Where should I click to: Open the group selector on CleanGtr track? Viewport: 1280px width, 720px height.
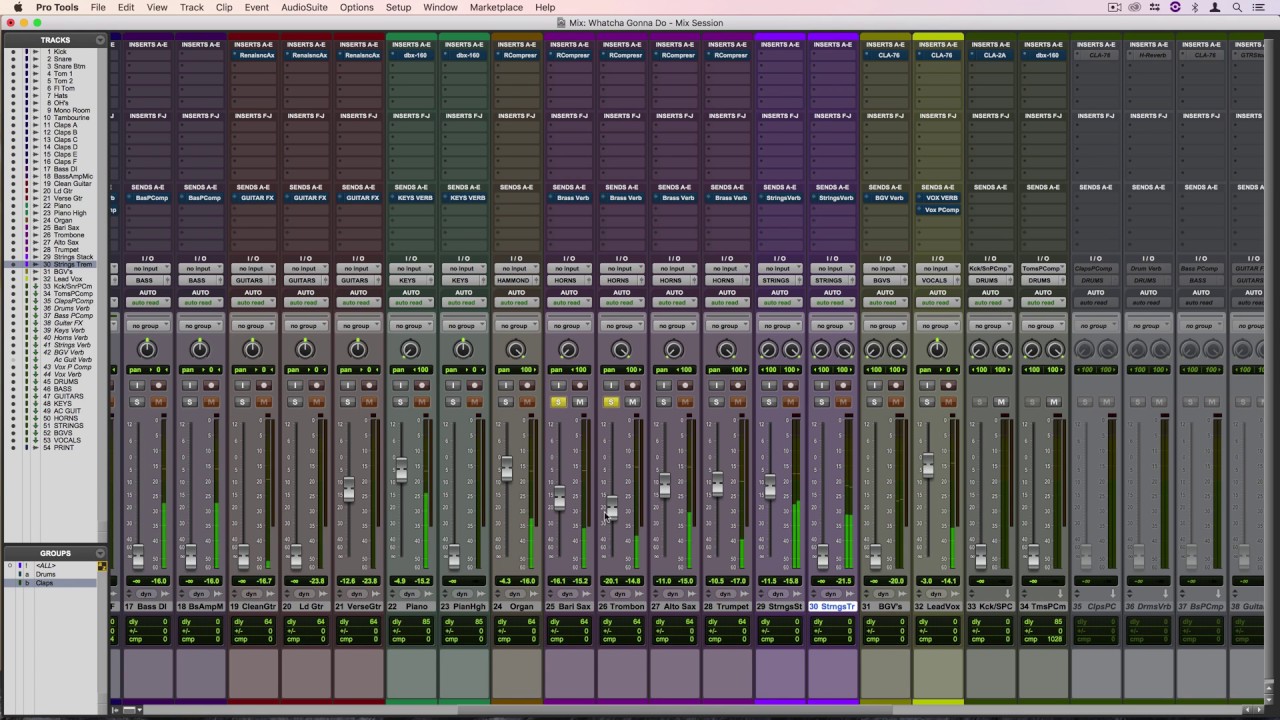(252, 326)
